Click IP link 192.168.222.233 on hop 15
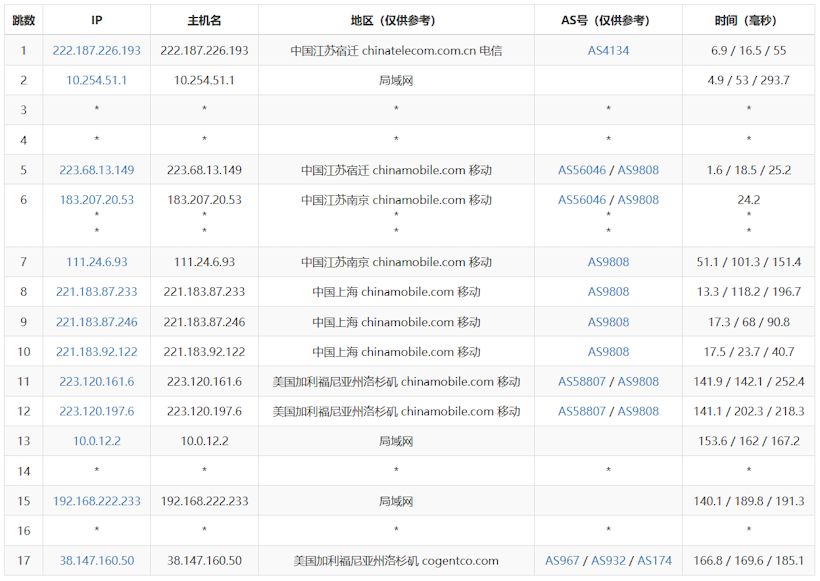The image size is (820, 581). pos(95,500)
